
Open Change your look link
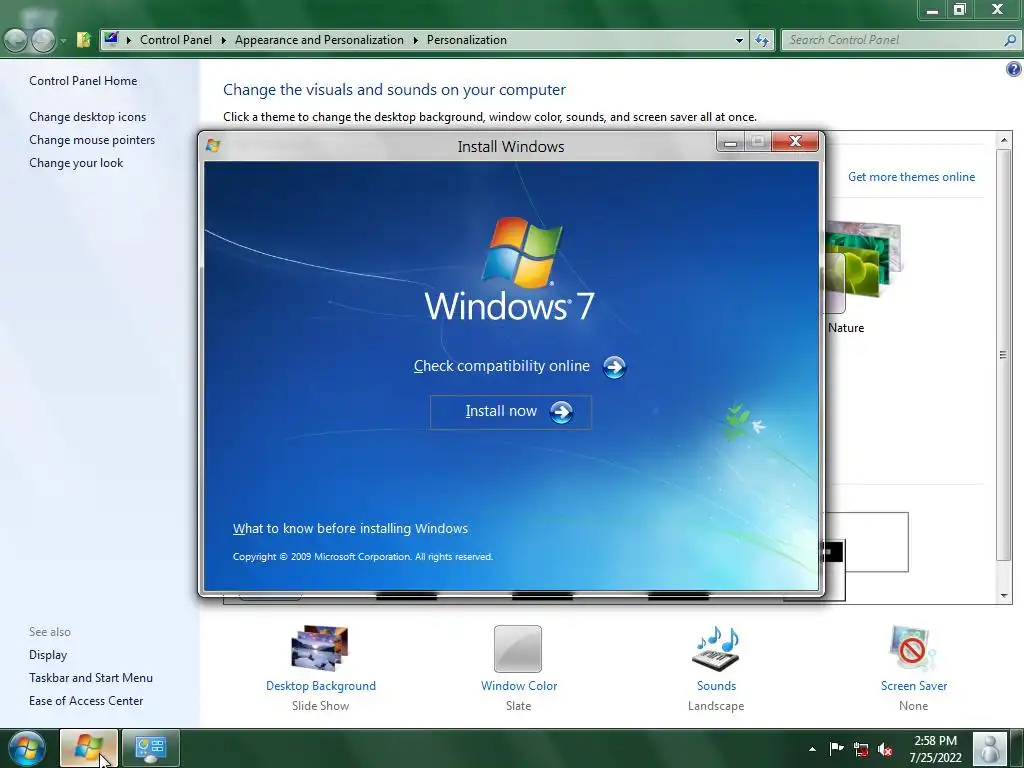pyautogui.click(x=76, y=163)
